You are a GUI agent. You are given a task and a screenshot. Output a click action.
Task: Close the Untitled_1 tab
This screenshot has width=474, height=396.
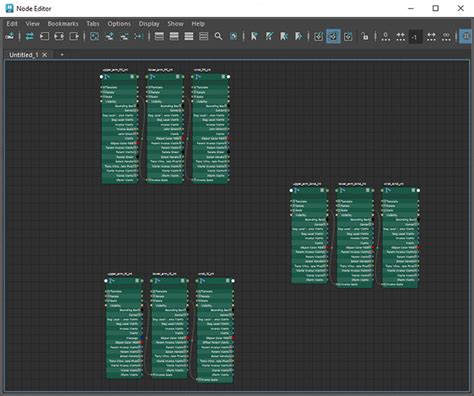pyautogui.click(x=44, y=55)
